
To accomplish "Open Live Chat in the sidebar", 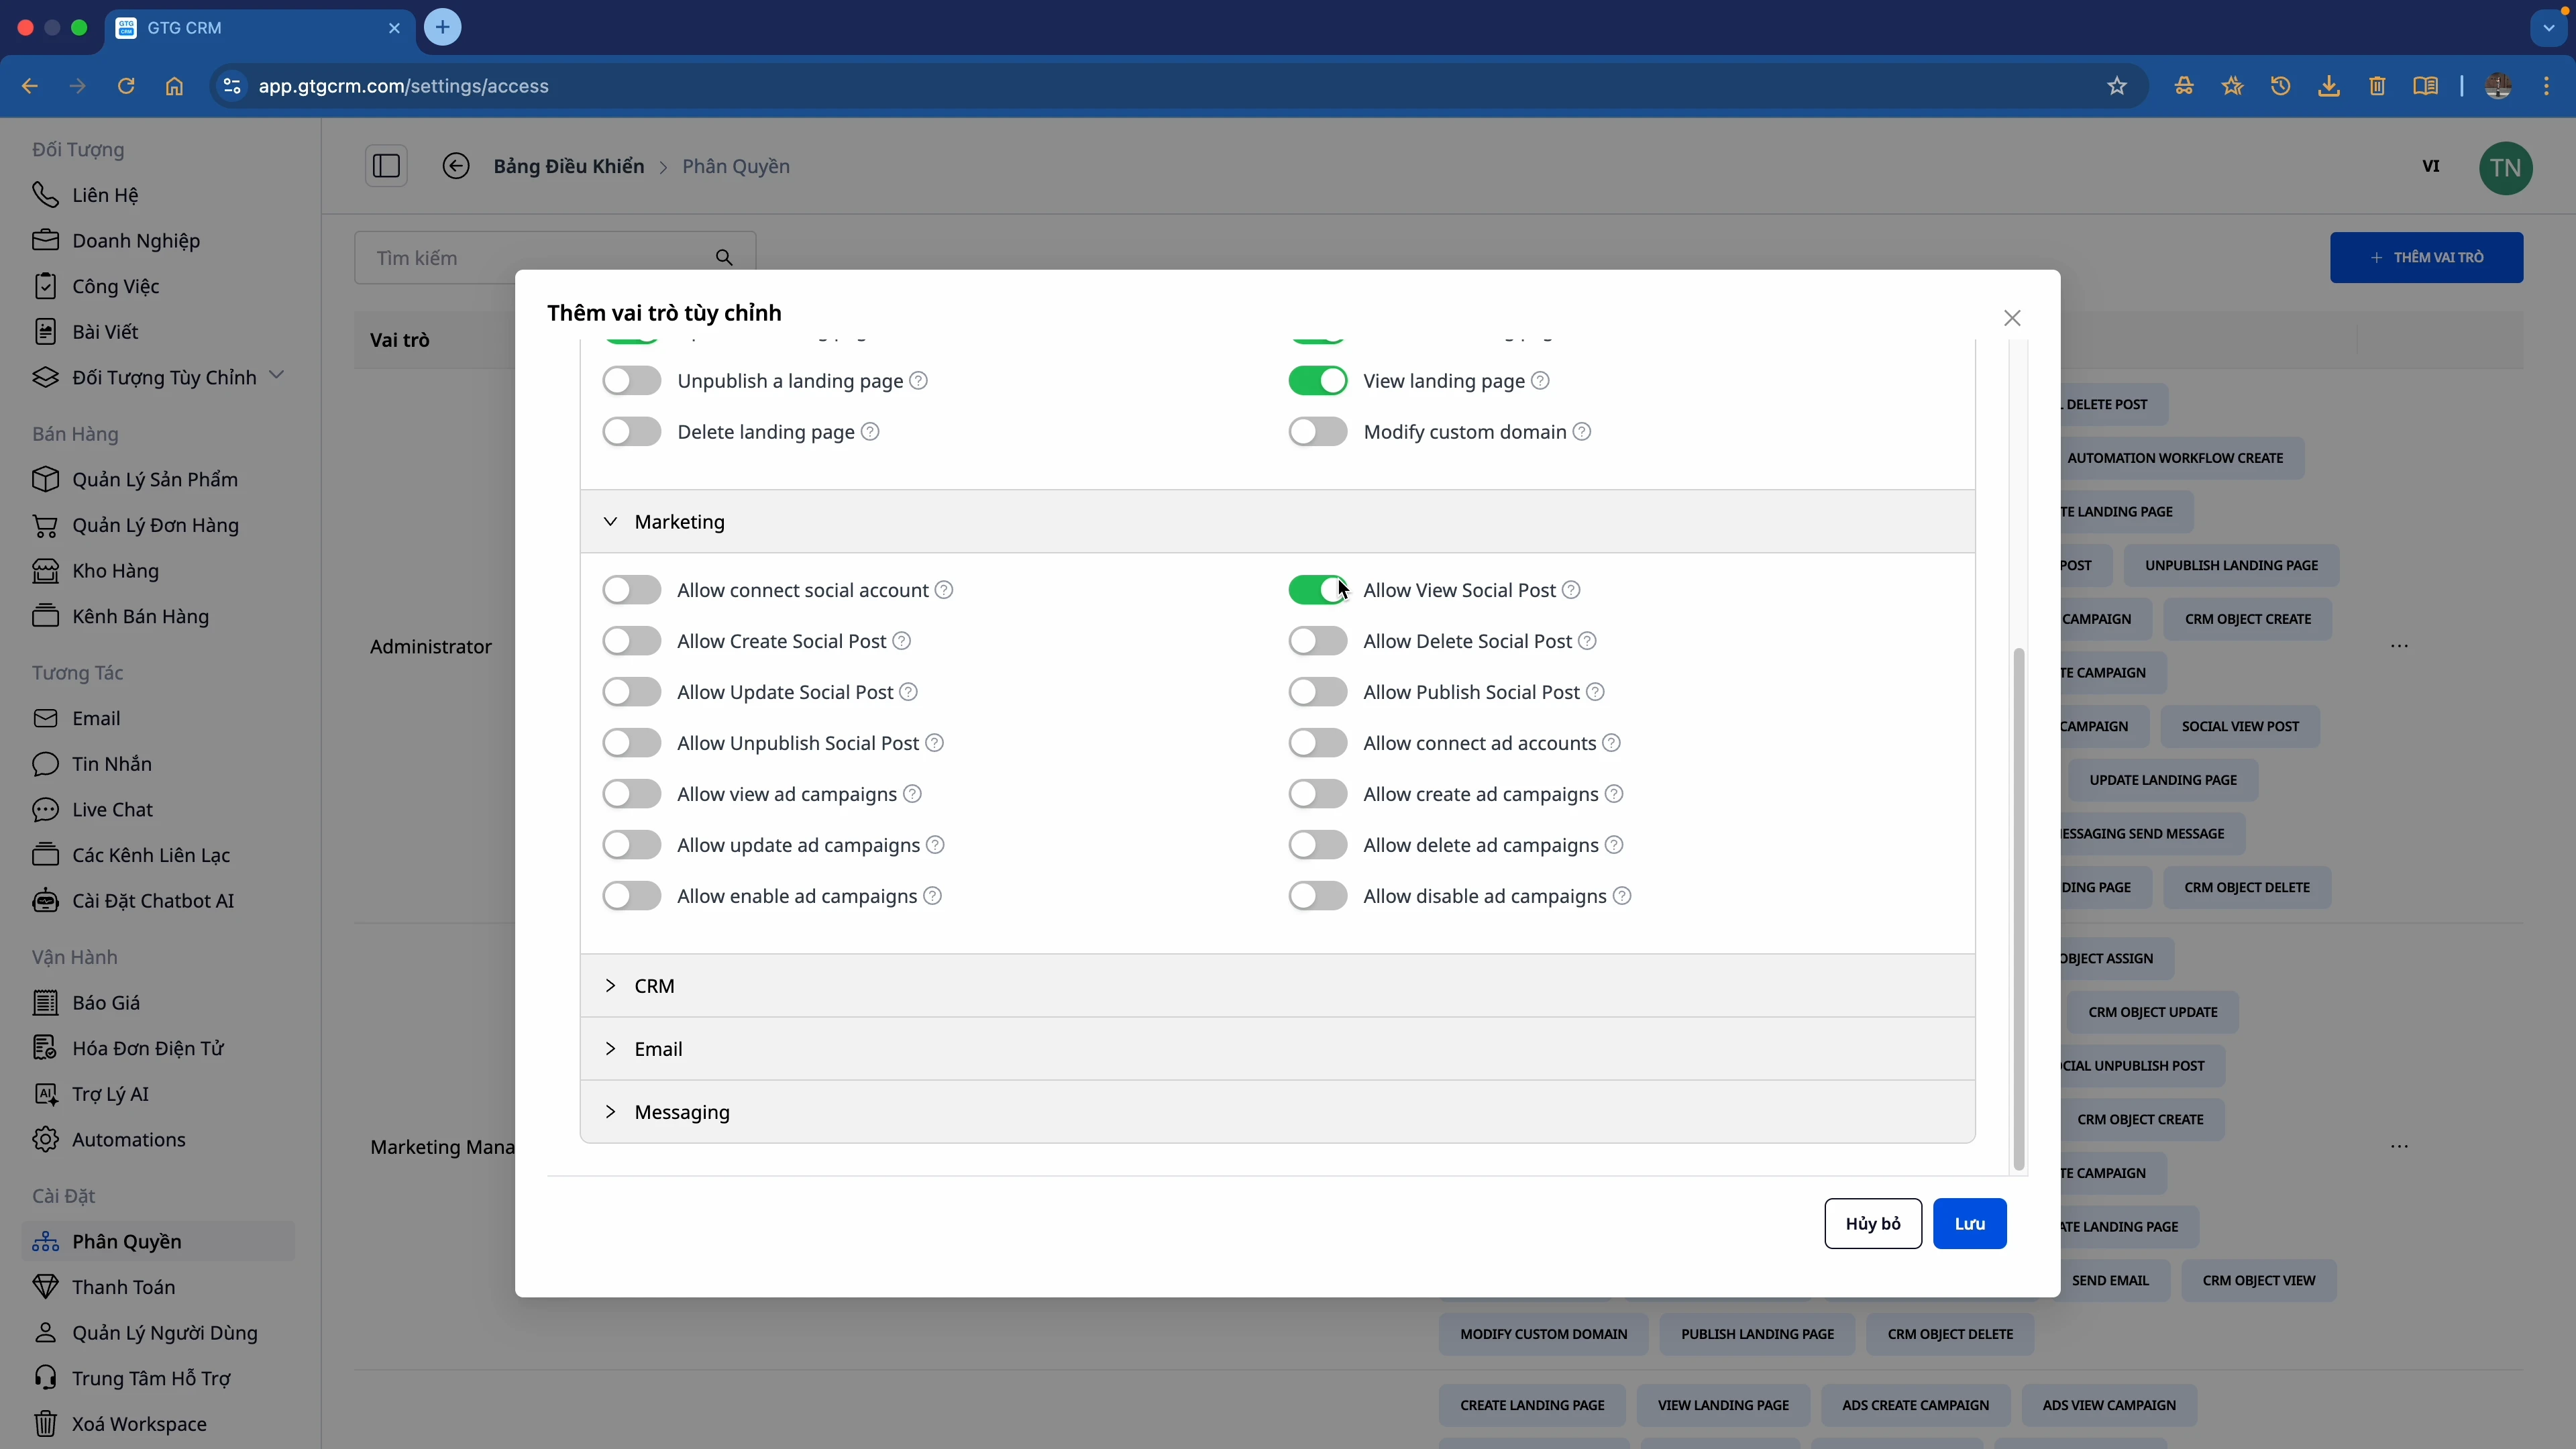I will pyautogui.click(x=112, y=809).
